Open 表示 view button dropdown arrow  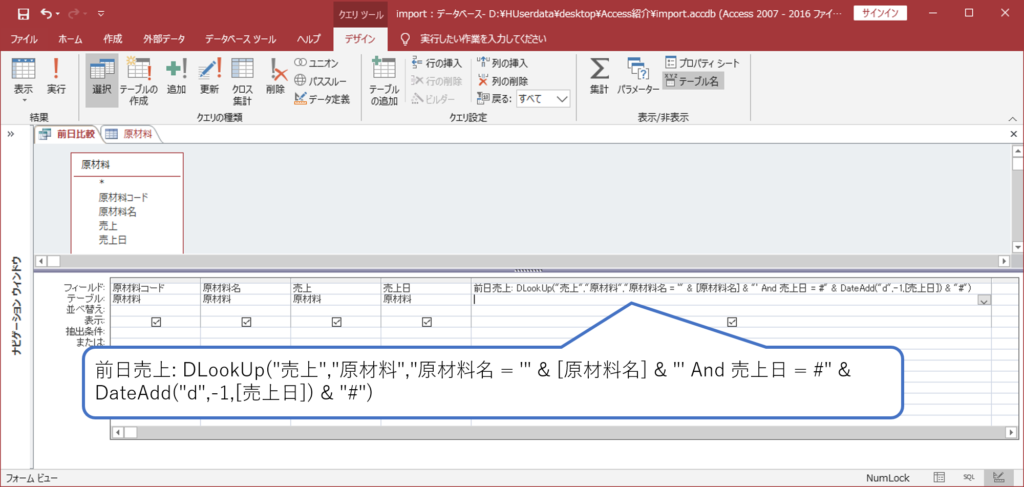(x=24, y=101)
